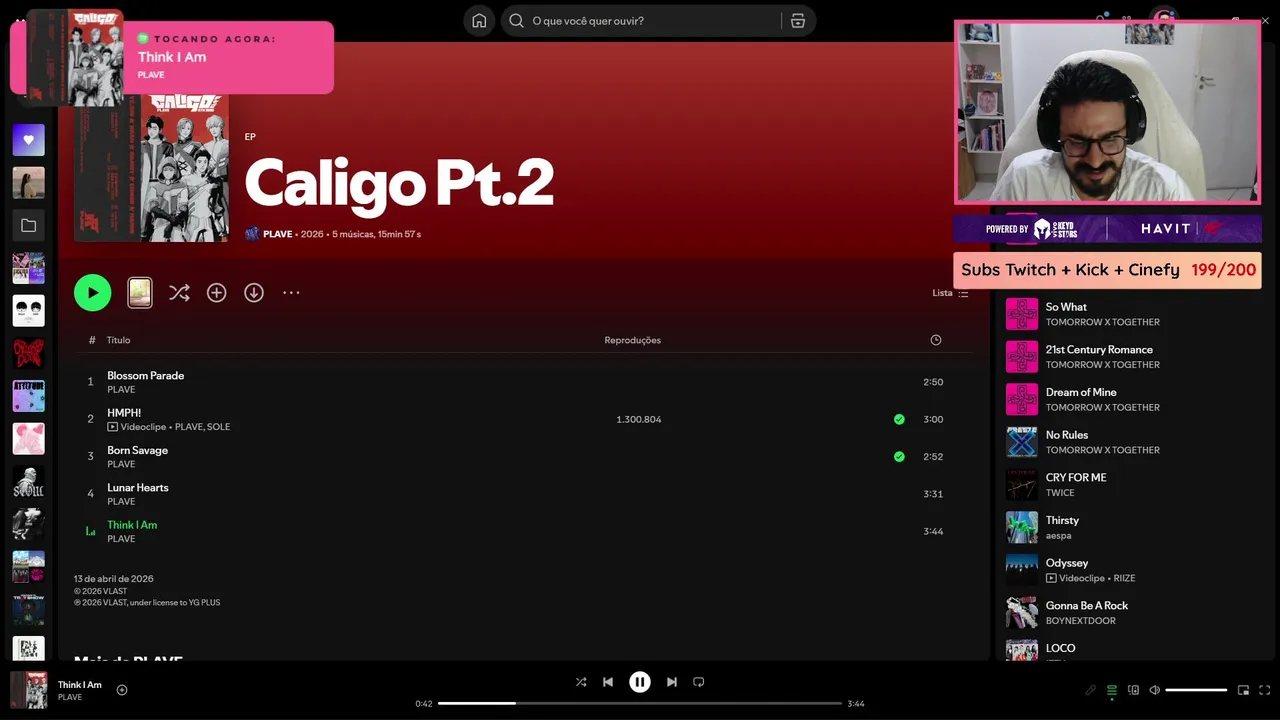Adjust the volume slider
Viewport: 1280px width, 720px height.
1196,690
